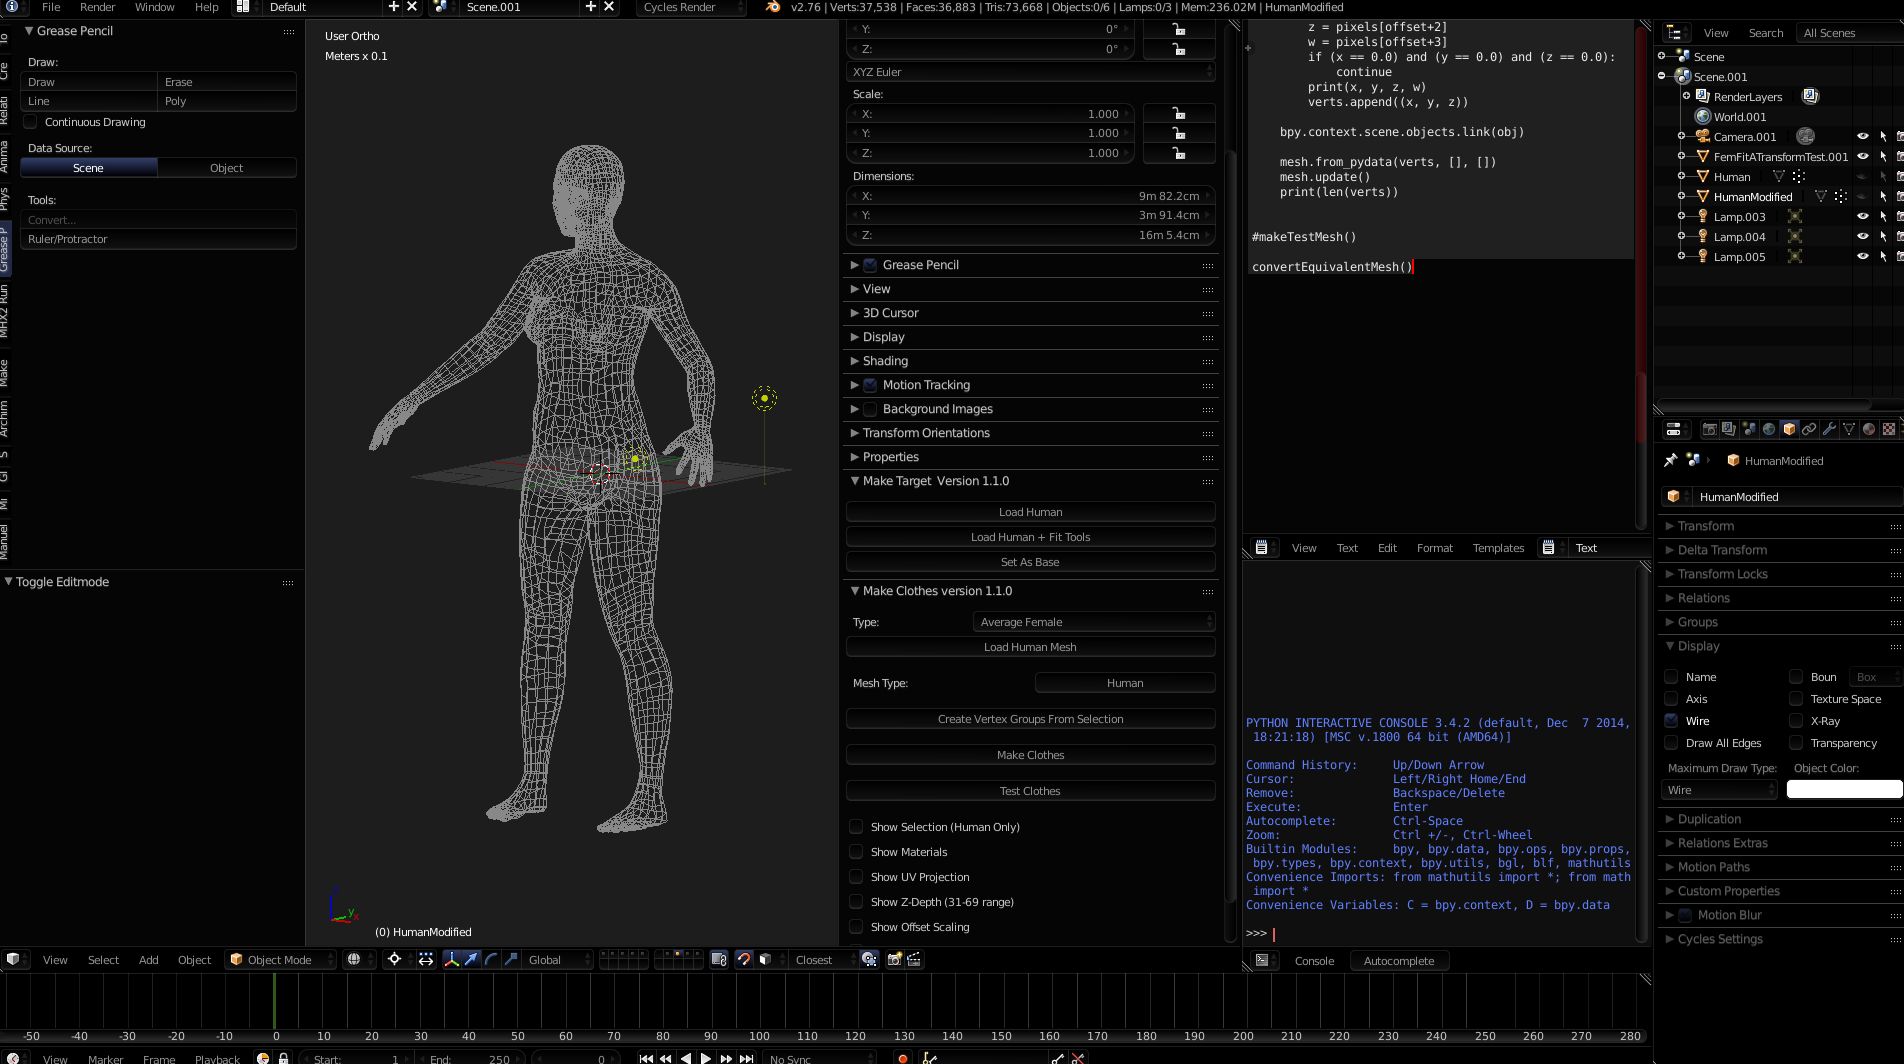The width and height of the screenshot is (1904, 1064).
Task: Collapse the Scene.001 tree node
Action: pyautogui.click(x=1662, y=76)
